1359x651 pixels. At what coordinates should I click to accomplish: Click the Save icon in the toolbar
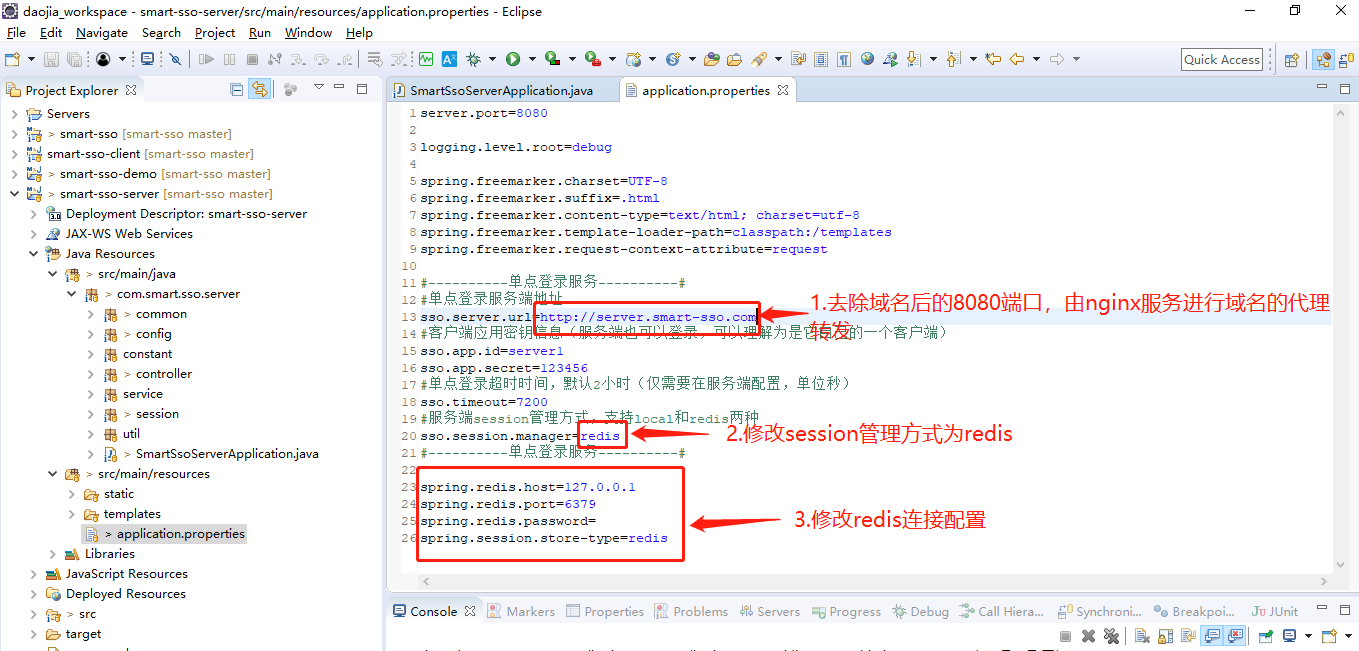tap(51, 58)
